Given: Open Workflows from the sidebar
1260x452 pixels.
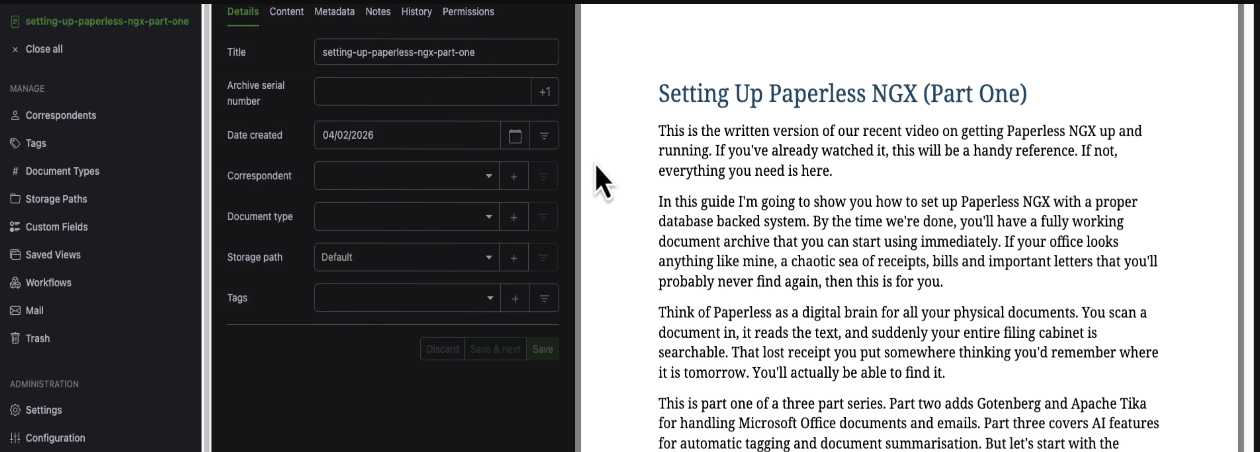Looking at the screenshot, I should tap(48, 283).
